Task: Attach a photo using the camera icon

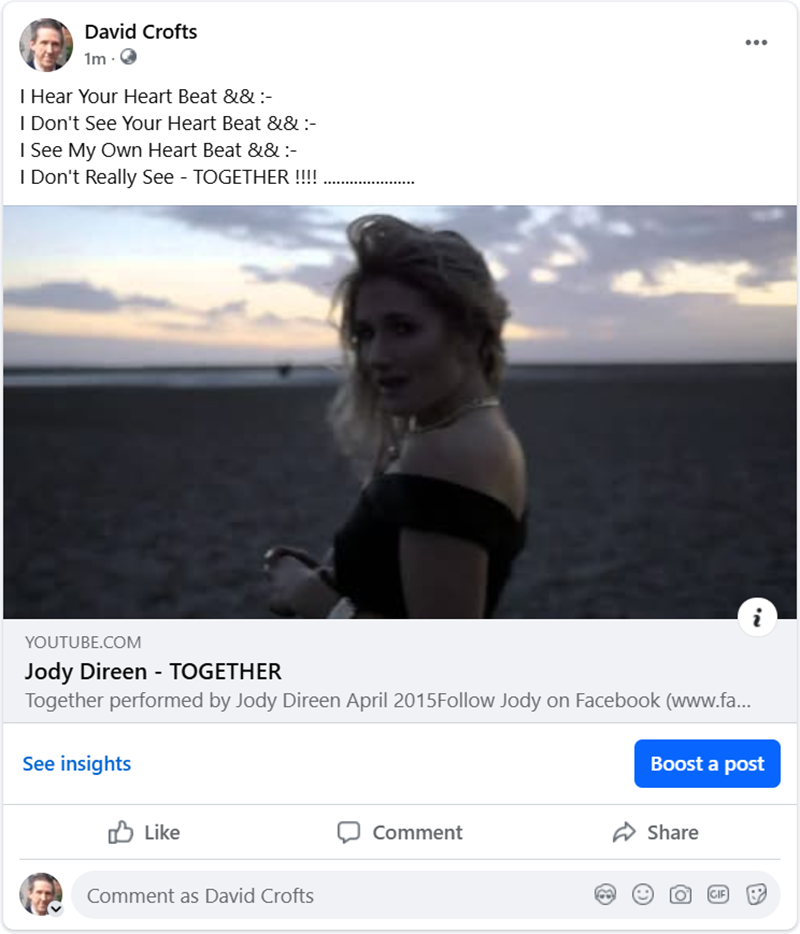Action: coord(680,895)
